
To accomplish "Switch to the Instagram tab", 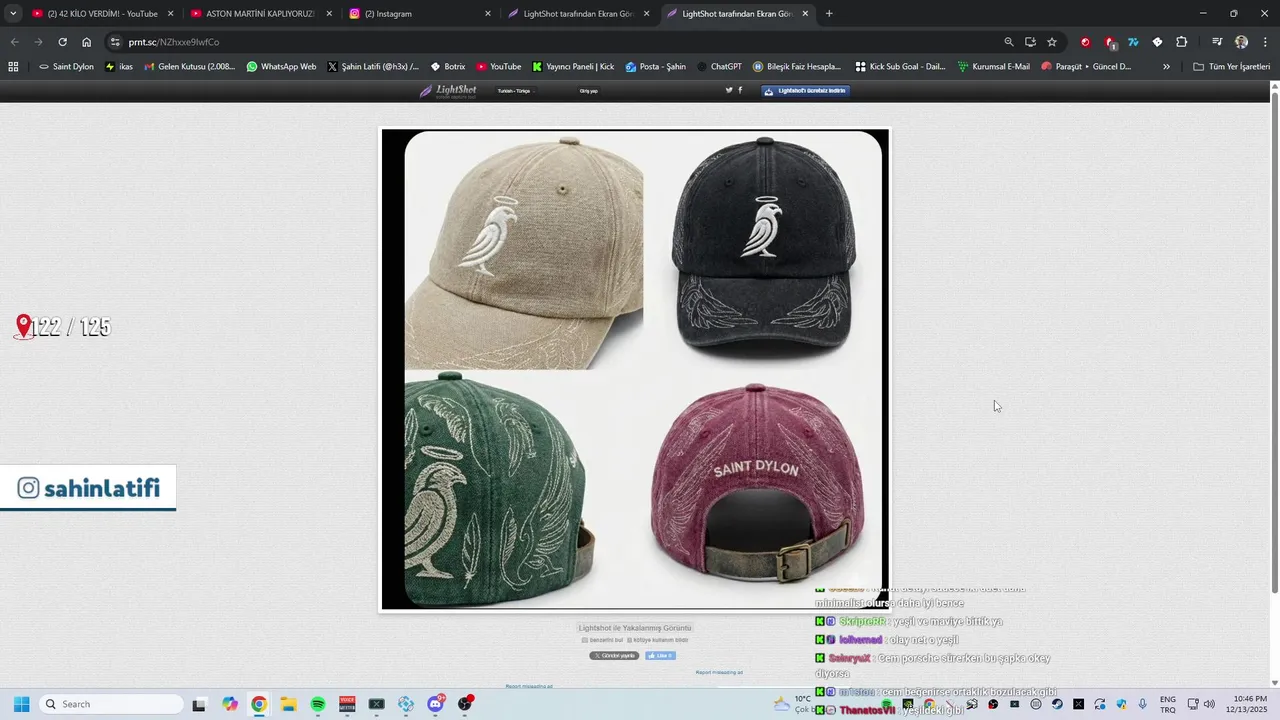I will point(418,14).
